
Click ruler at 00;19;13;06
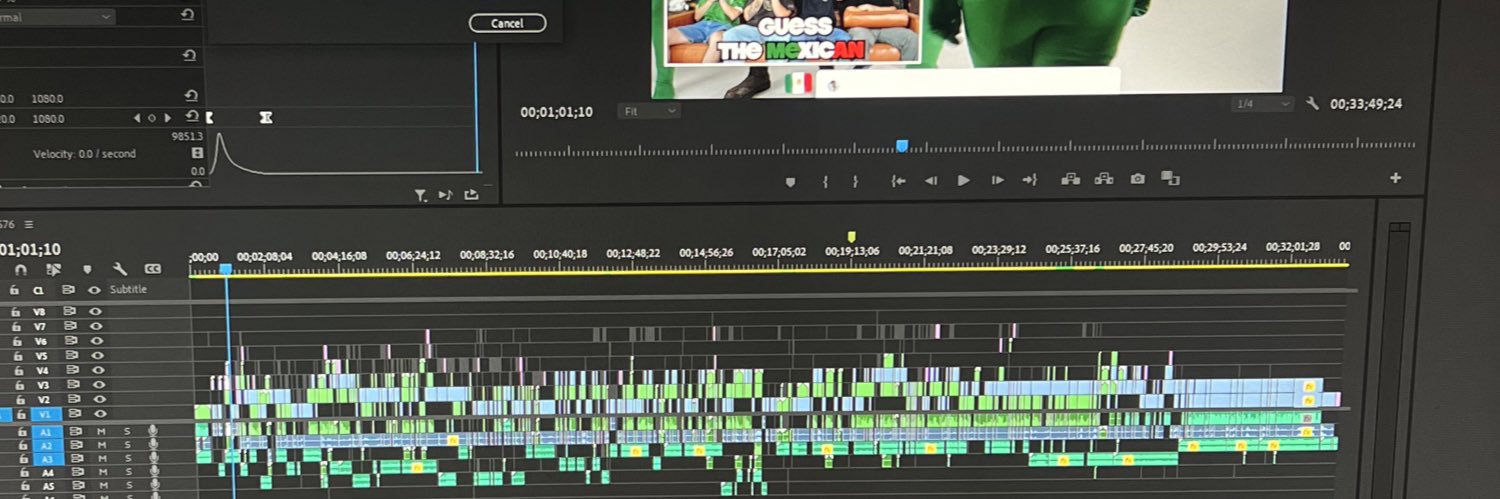point(851,252)
